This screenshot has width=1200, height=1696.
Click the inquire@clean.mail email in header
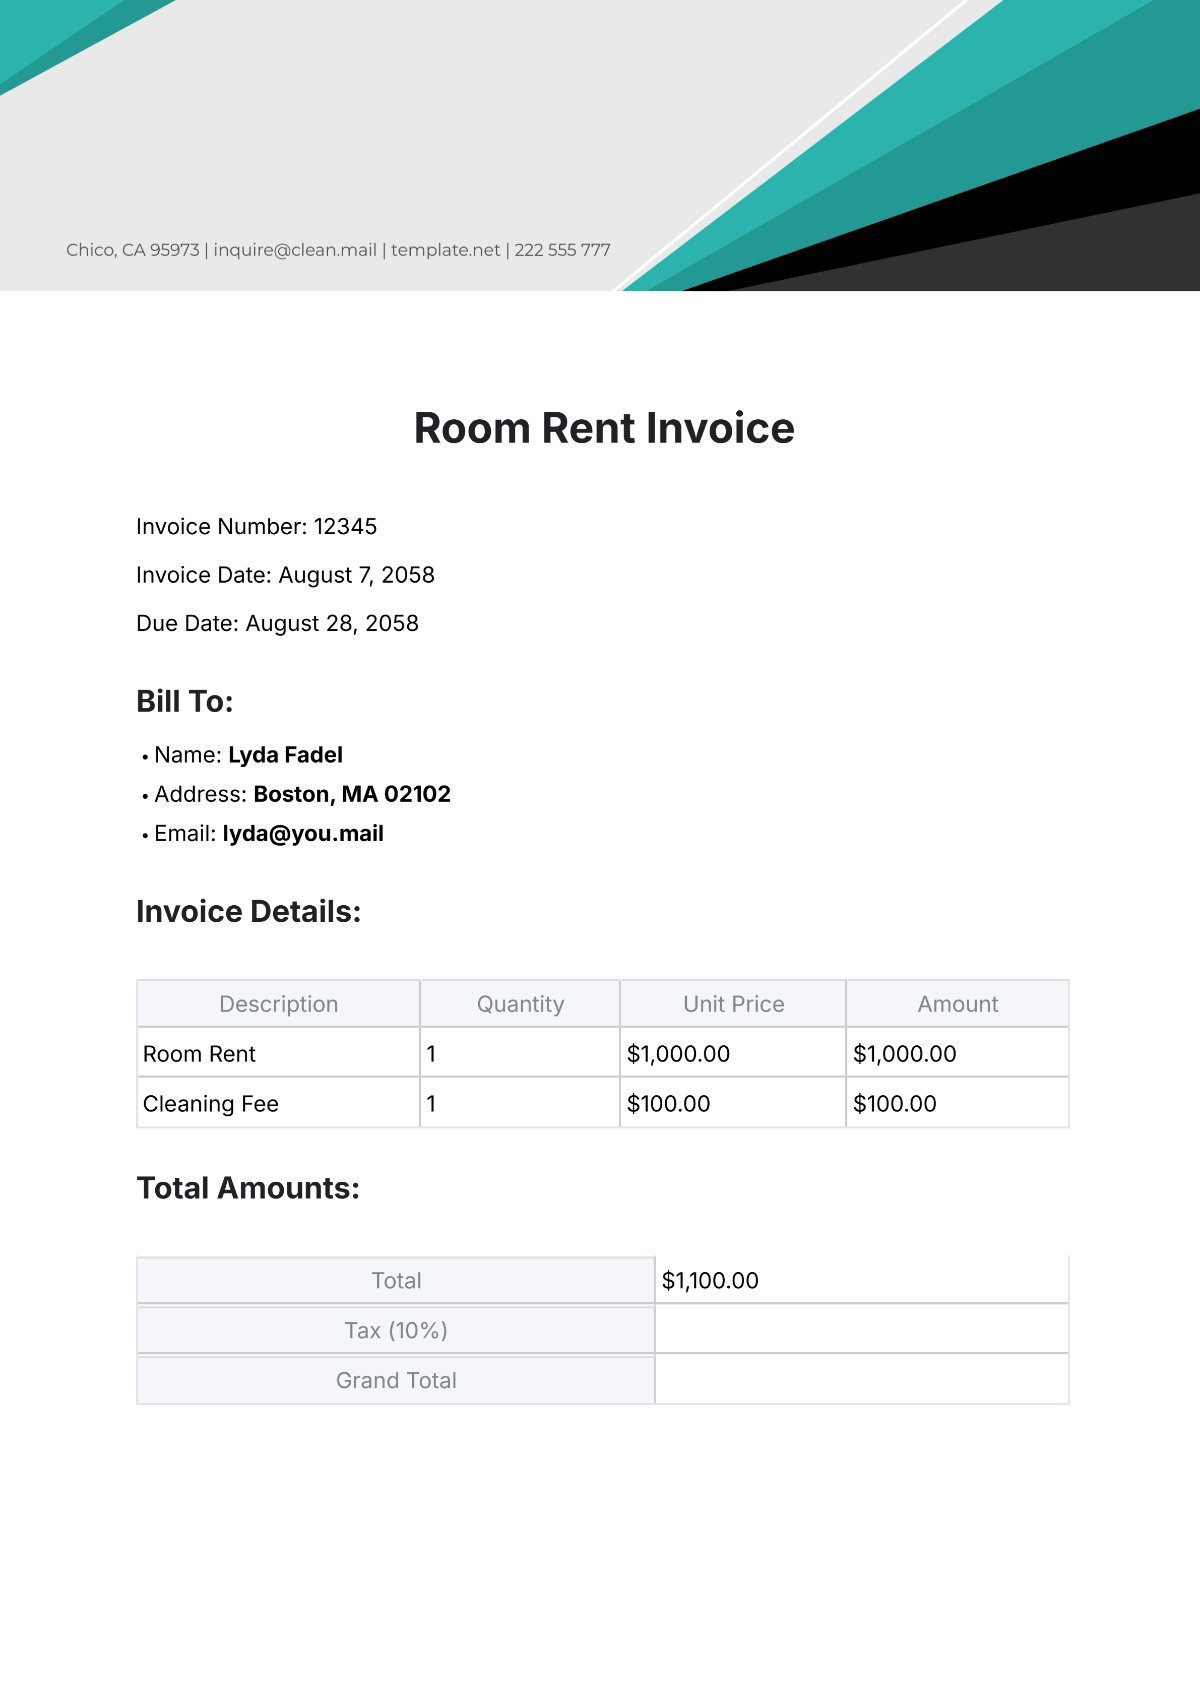pyautogui.click(x=295, y=250)
